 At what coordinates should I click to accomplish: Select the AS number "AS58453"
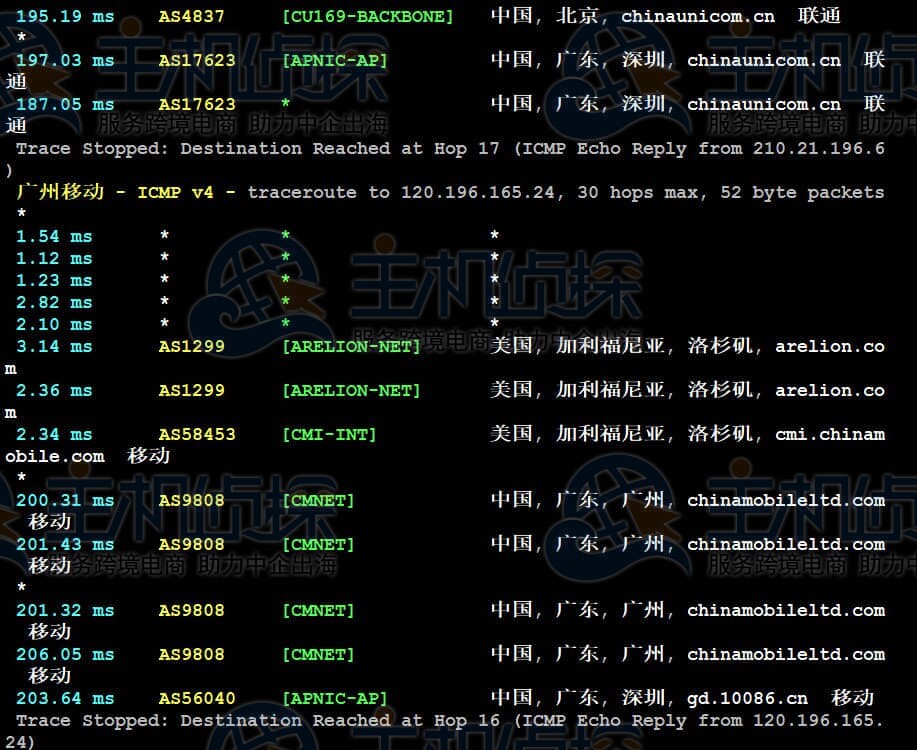[197, 434]
